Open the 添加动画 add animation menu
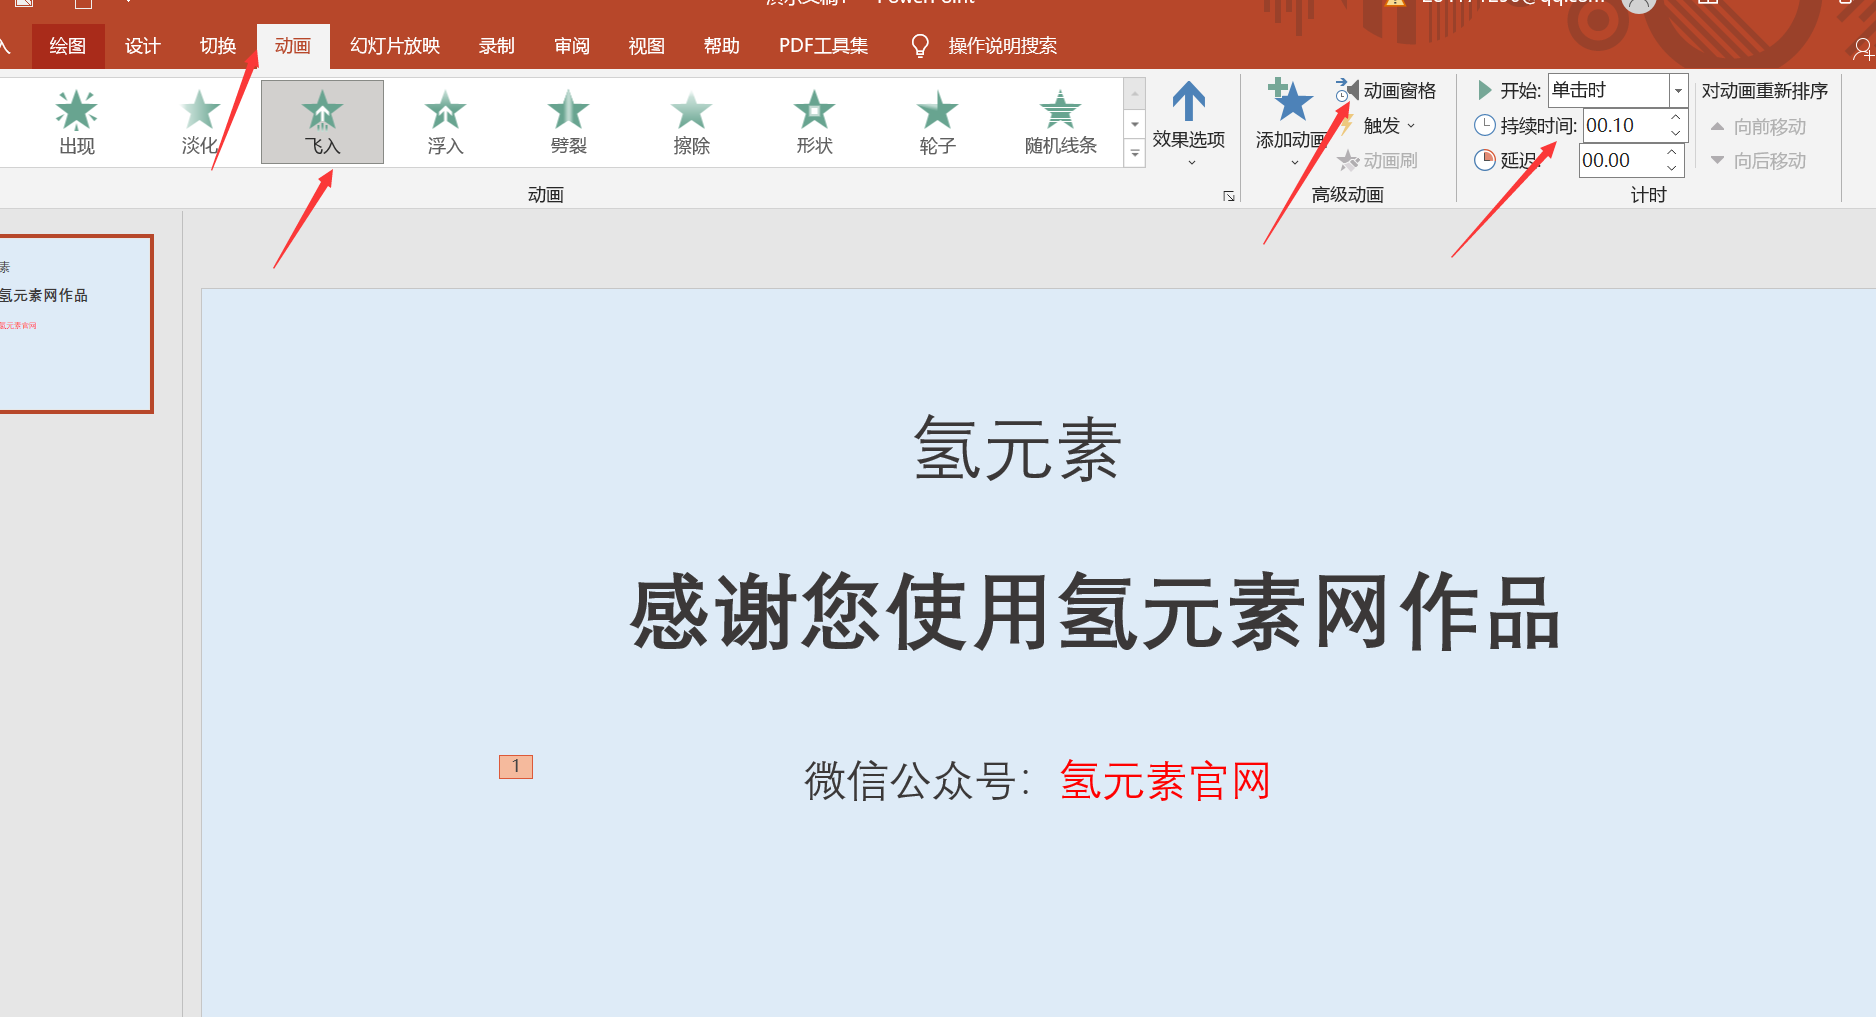 click(1290, 124)
